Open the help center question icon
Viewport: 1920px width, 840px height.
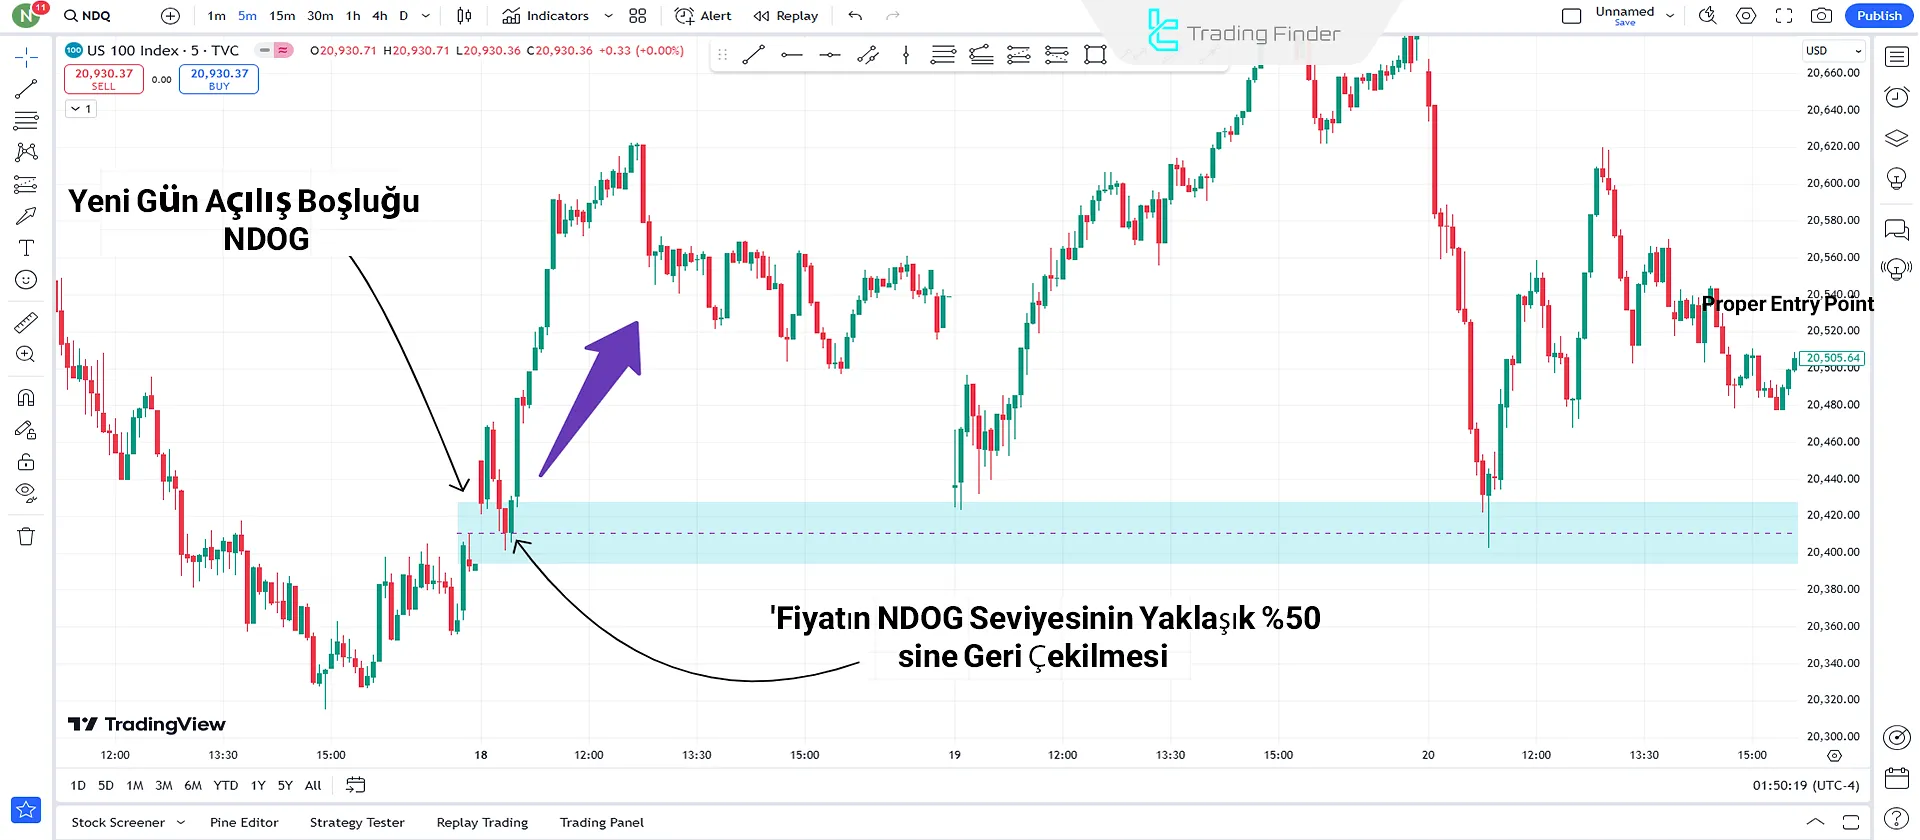pyautogui.click(x=1896, y=818)
